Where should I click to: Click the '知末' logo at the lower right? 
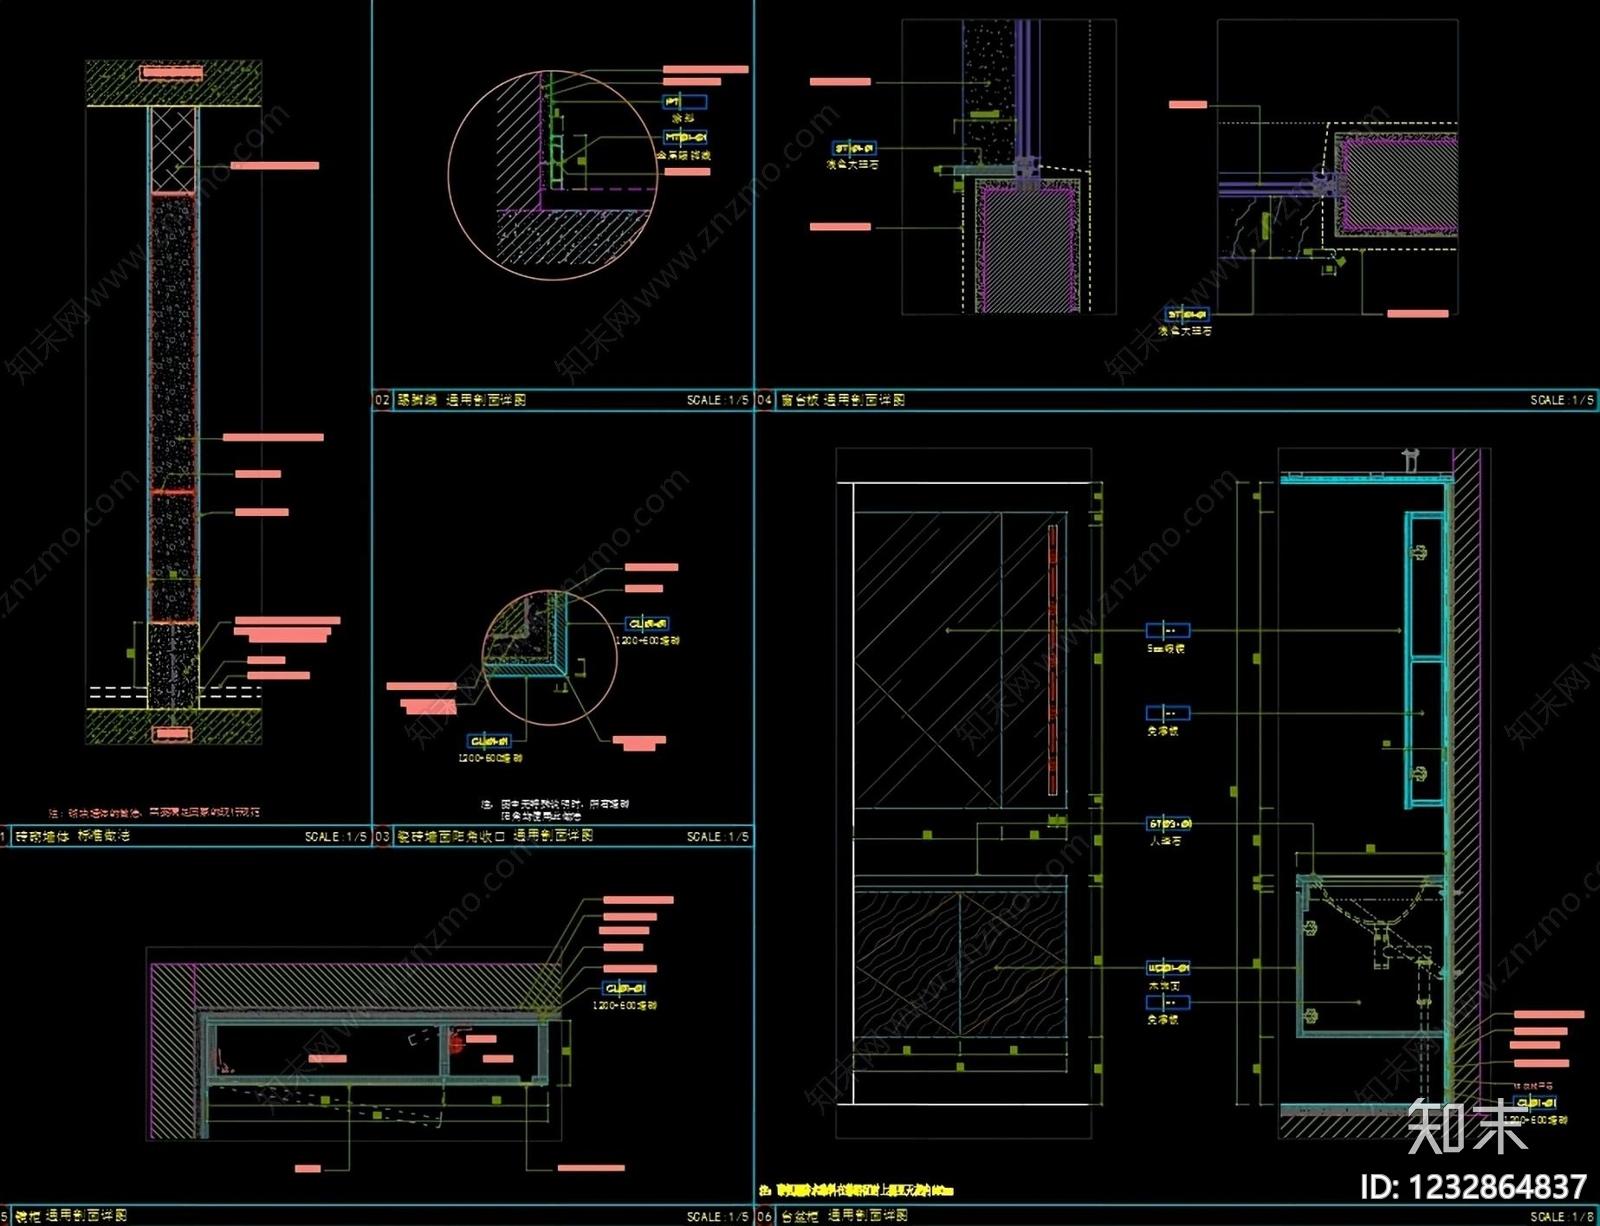point(1467,1126)
